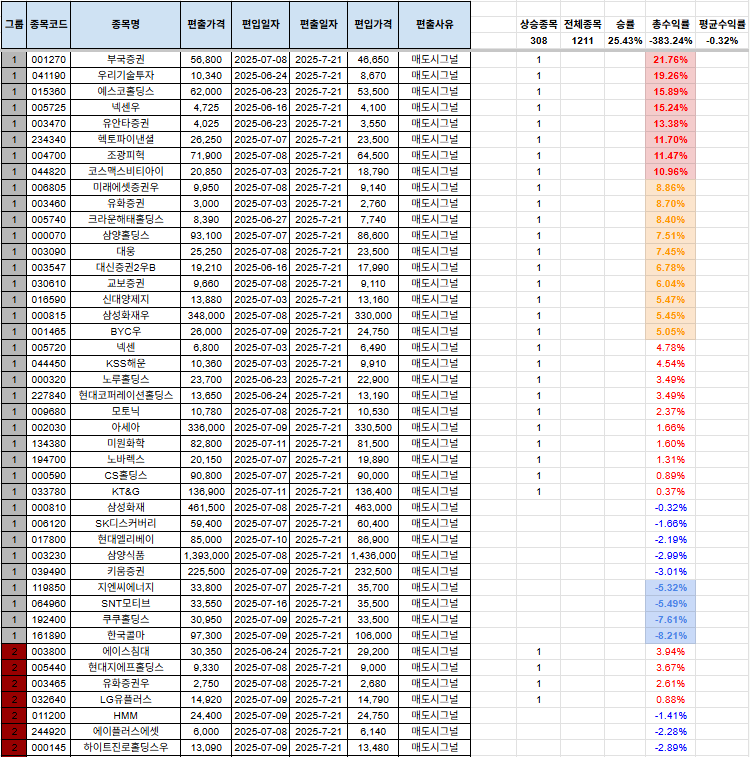The image size is (750, 757).
Task: Click the 교보증권 name cell
Action: (125, 283)
